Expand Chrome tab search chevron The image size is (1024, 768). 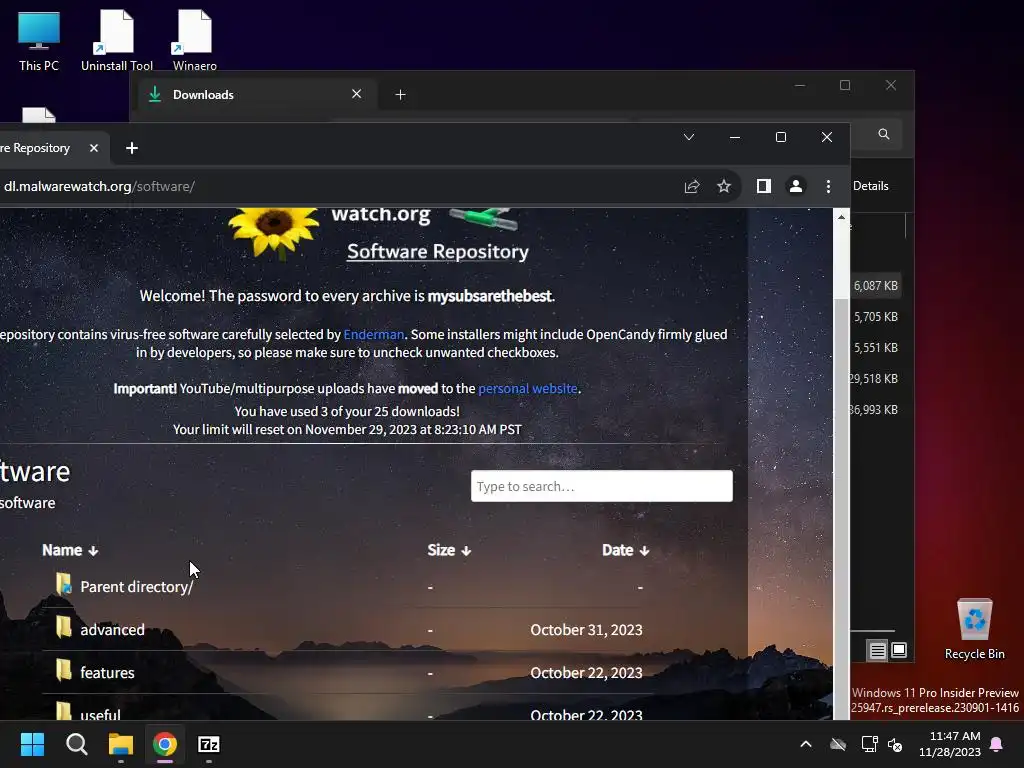[689, 137]
